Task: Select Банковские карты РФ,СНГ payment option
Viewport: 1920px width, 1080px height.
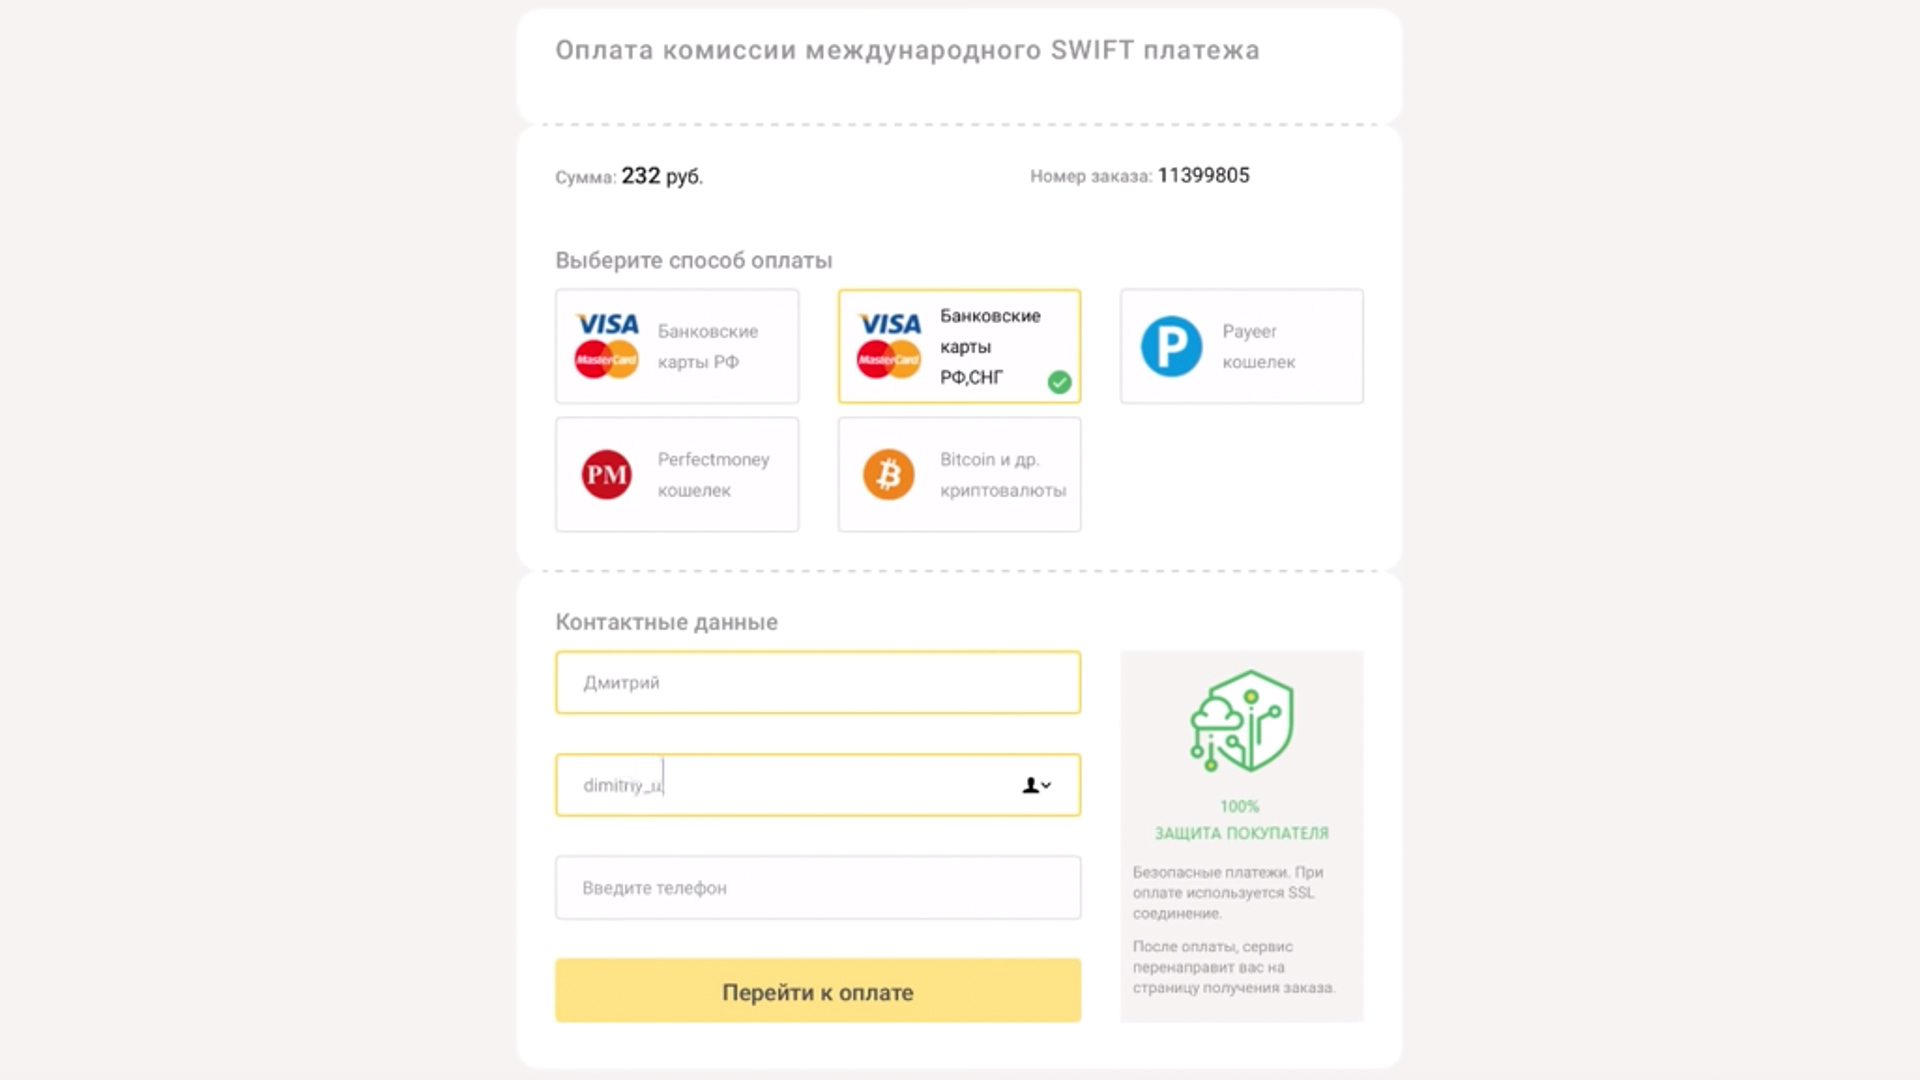Action: [x=959, y=346]
